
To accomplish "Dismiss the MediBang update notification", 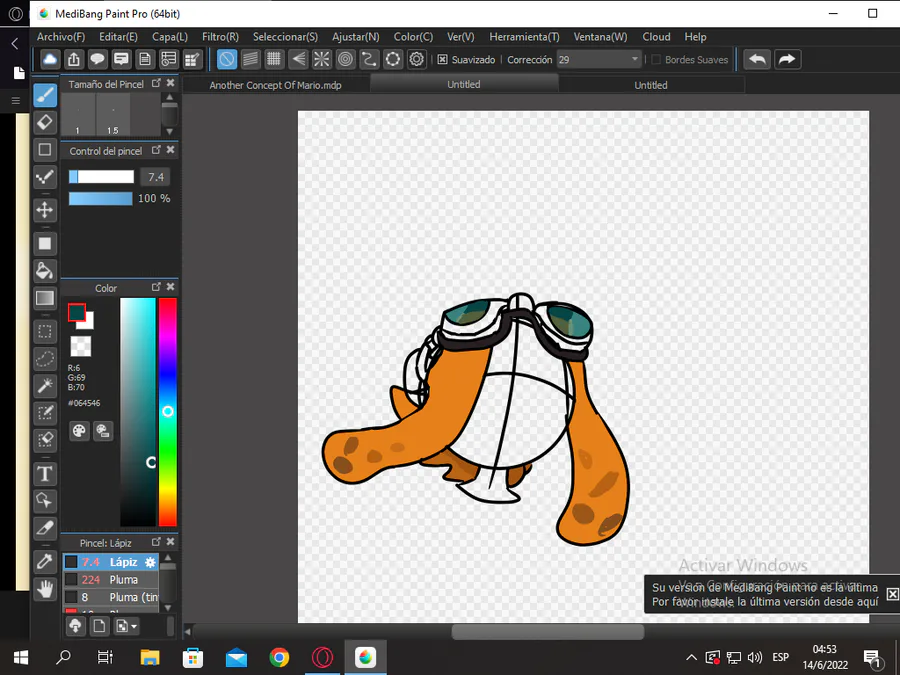I will point(892,594).
